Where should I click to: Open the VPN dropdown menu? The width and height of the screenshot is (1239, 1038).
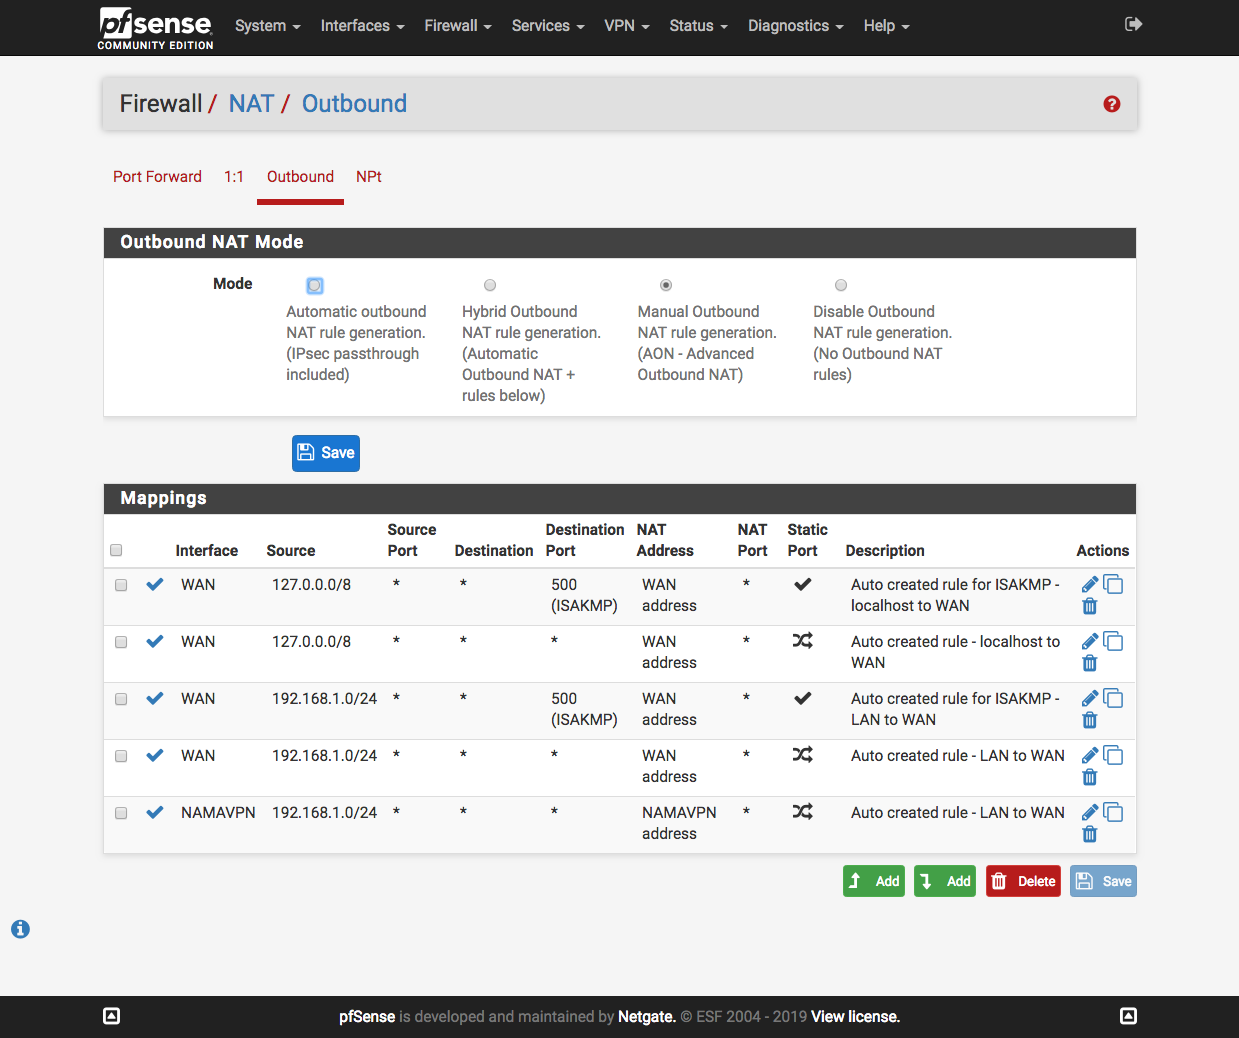click(626, 26)
